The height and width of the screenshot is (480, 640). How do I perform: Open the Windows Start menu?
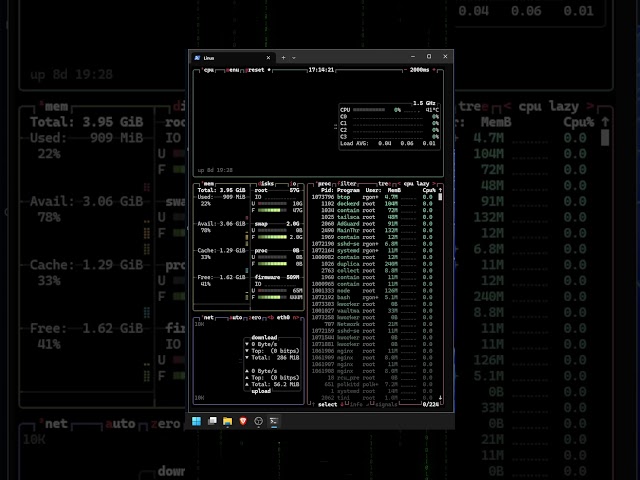[x=196, y=421]
